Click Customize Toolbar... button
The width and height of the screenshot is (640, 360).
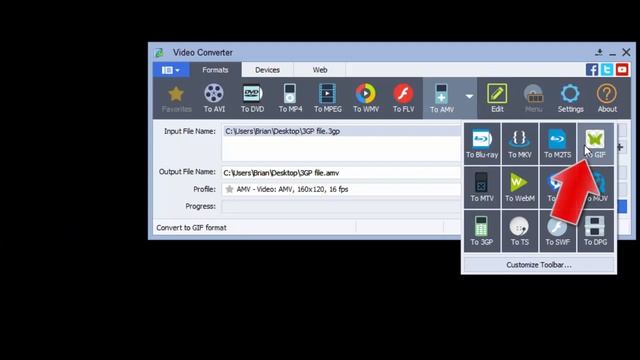point(539,265)
